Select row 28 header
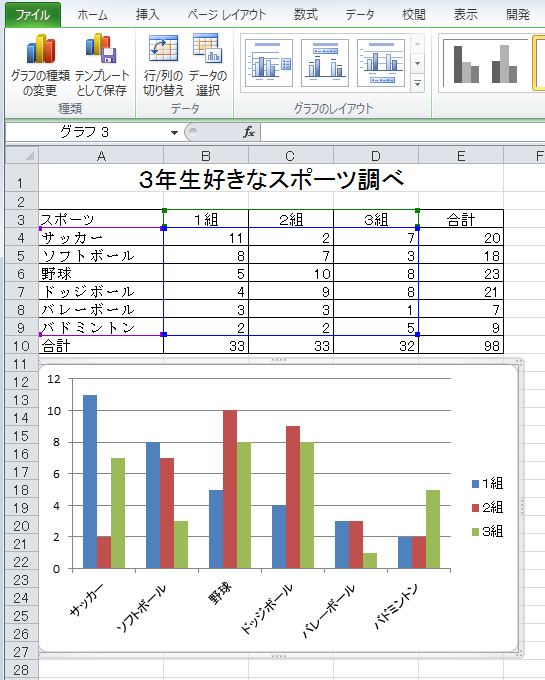 21,670
